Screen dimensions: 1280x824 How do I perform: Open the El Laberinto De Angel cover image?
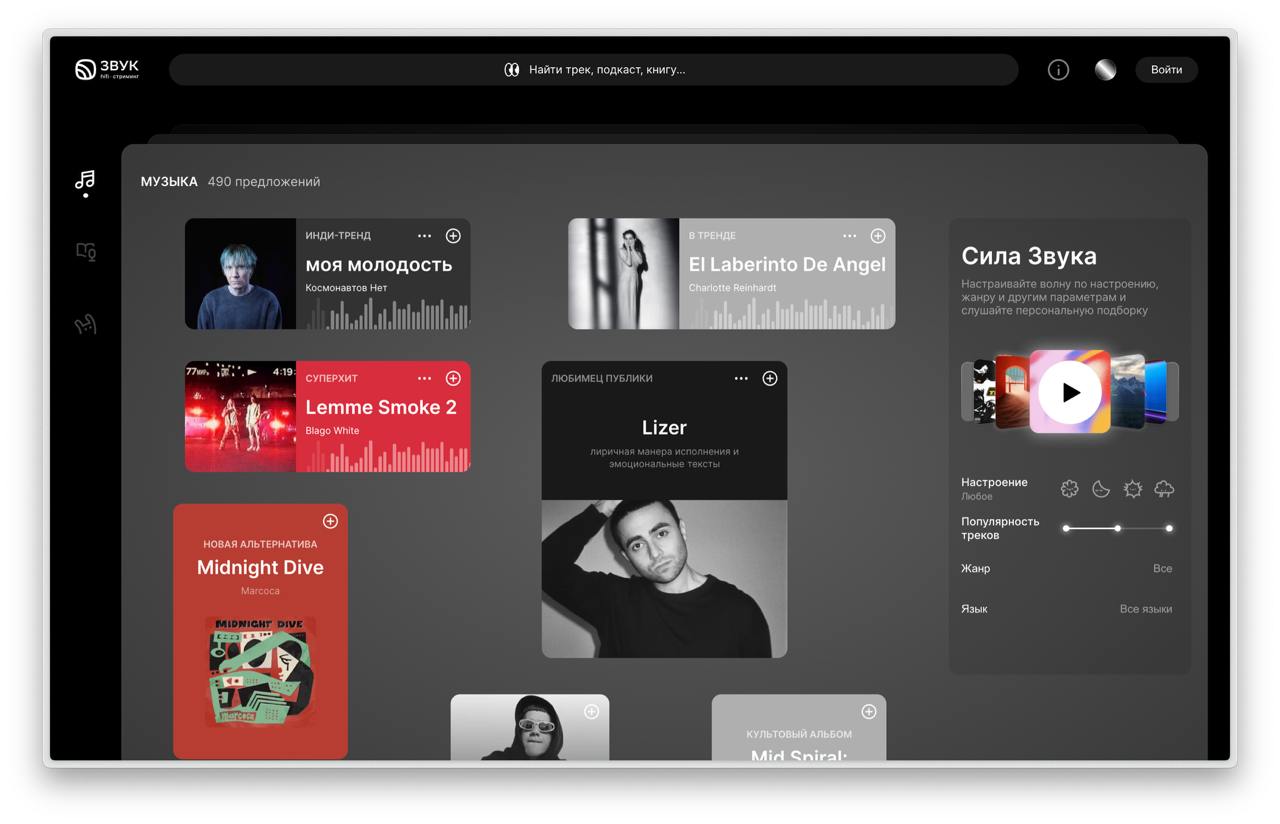(624, 274)
